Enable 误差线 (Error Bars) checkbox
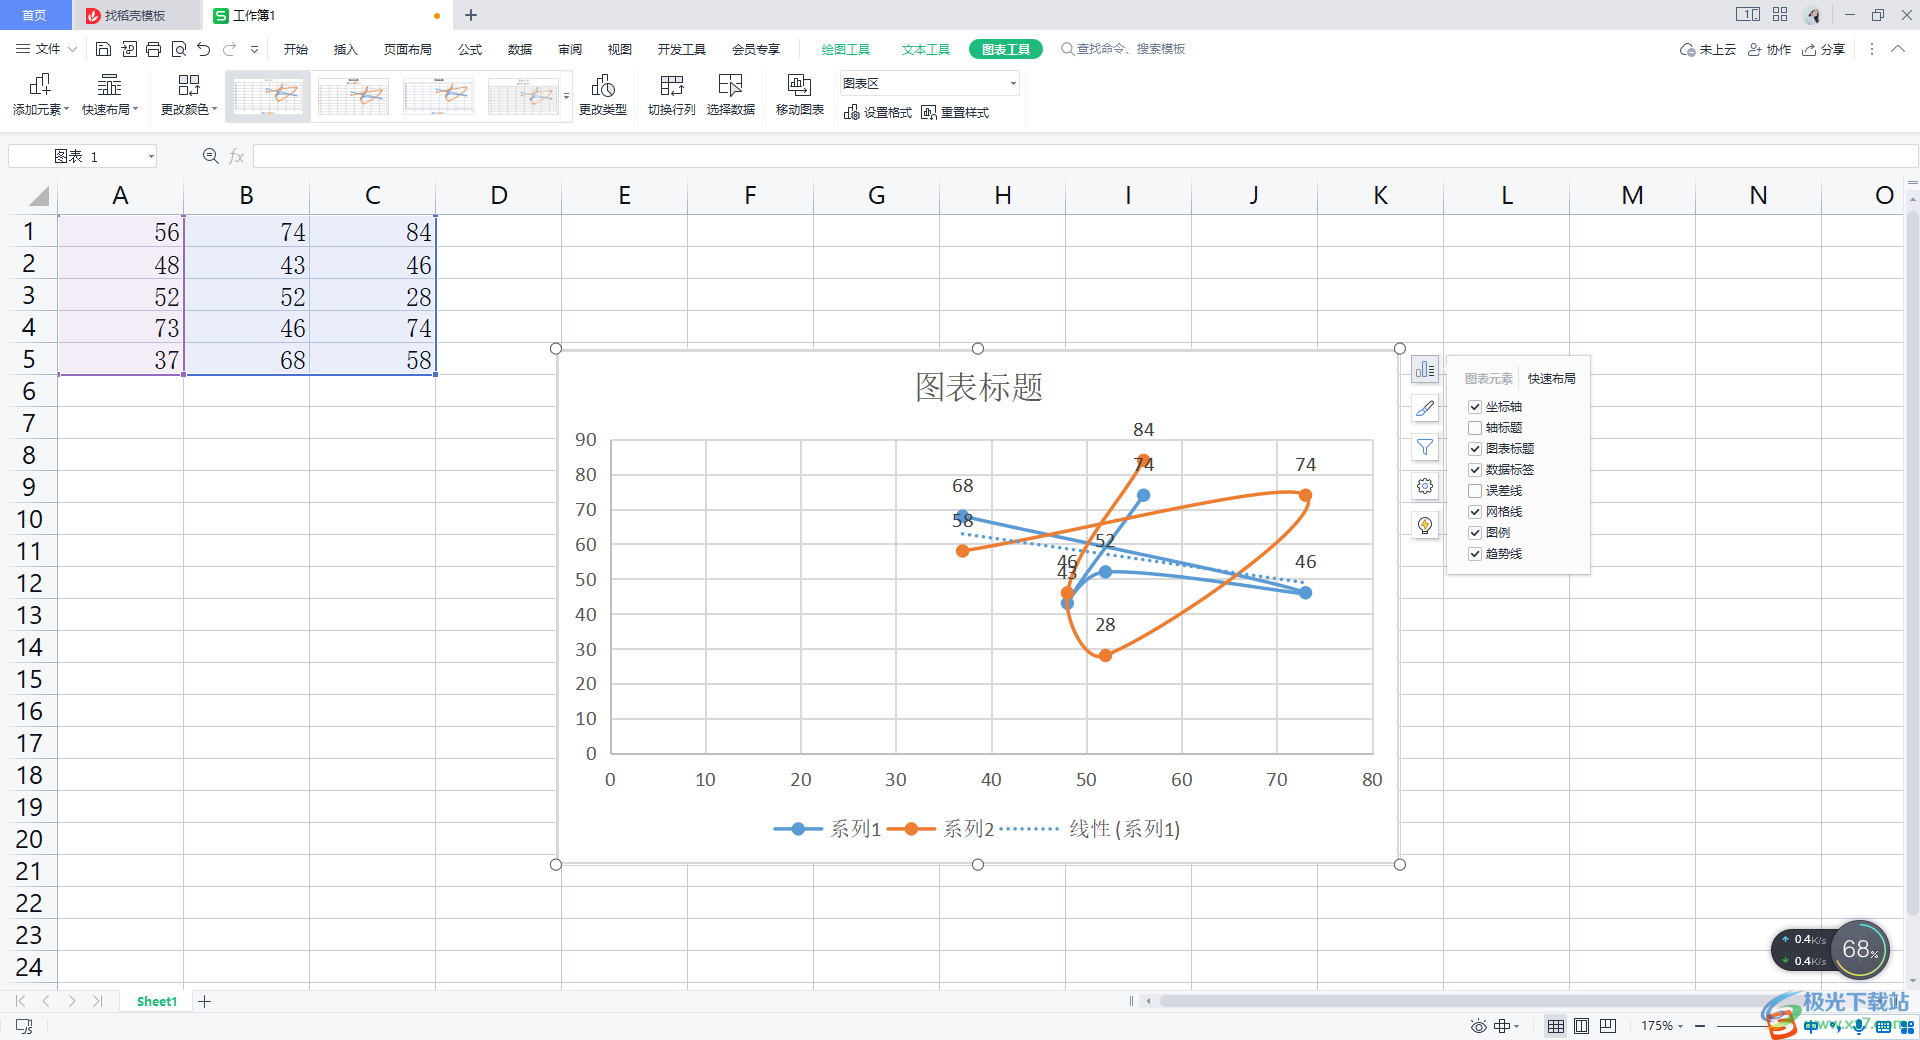 pos(1475,491)
